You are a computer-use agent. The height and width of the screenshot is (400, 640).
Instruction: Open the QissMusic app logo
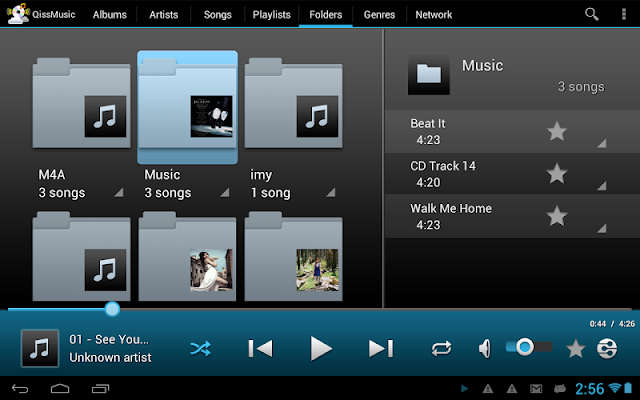(x=18, y=14)
